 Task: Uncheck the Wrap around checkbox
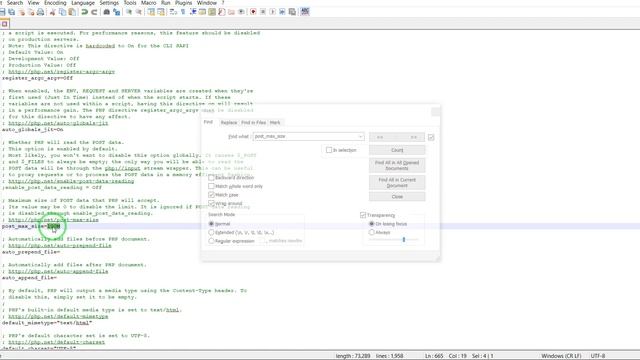211,203
